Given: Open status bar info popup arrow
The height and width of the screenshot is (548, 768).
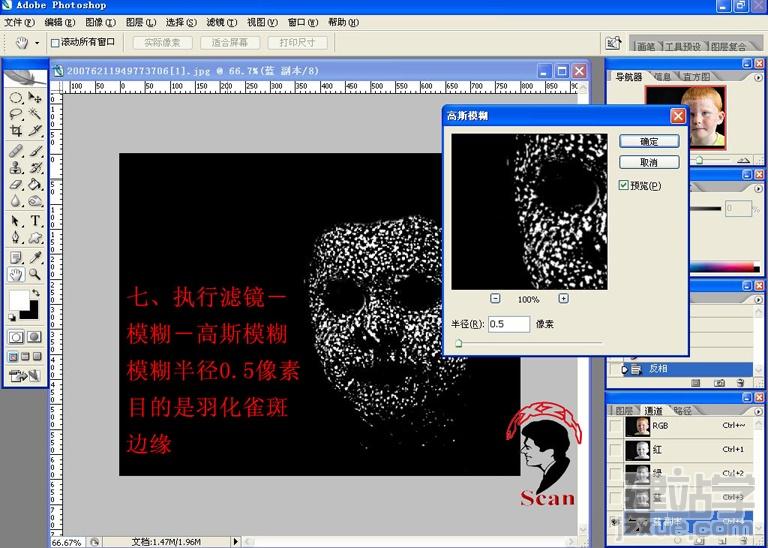Looking at the screenshot, I should 236,542.
